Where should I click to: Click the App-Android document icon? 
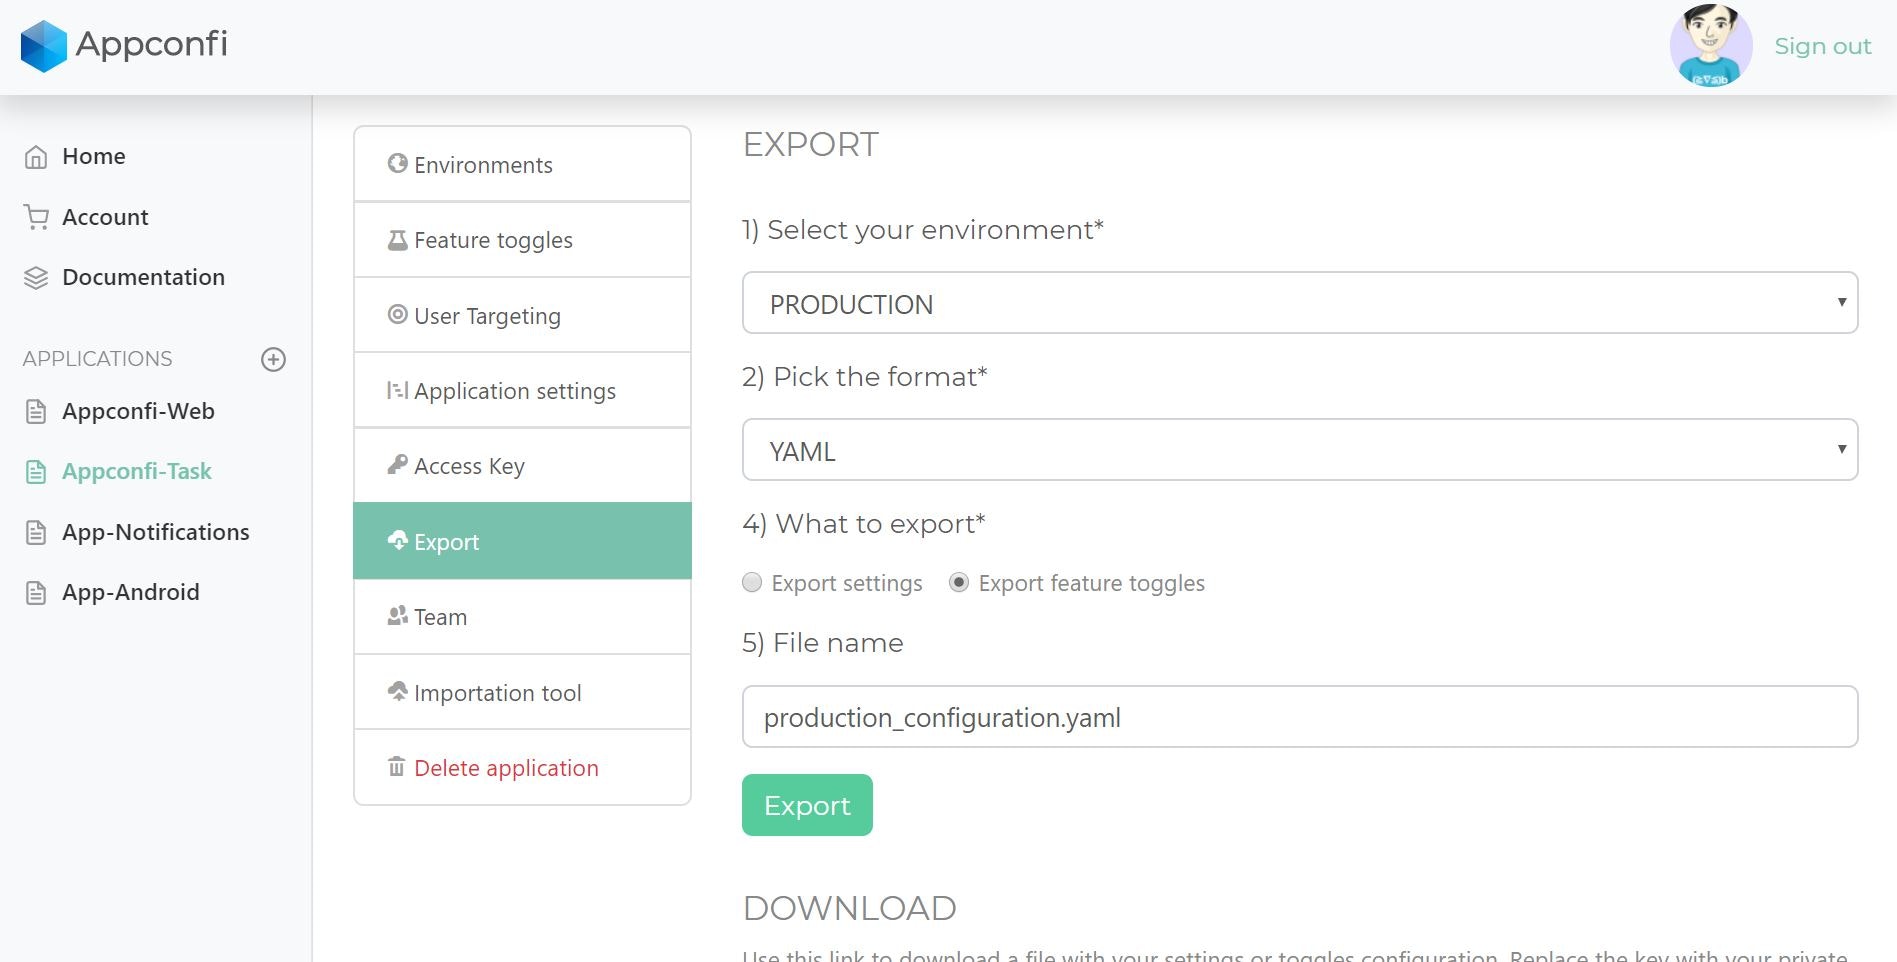[x=36, y=593]
